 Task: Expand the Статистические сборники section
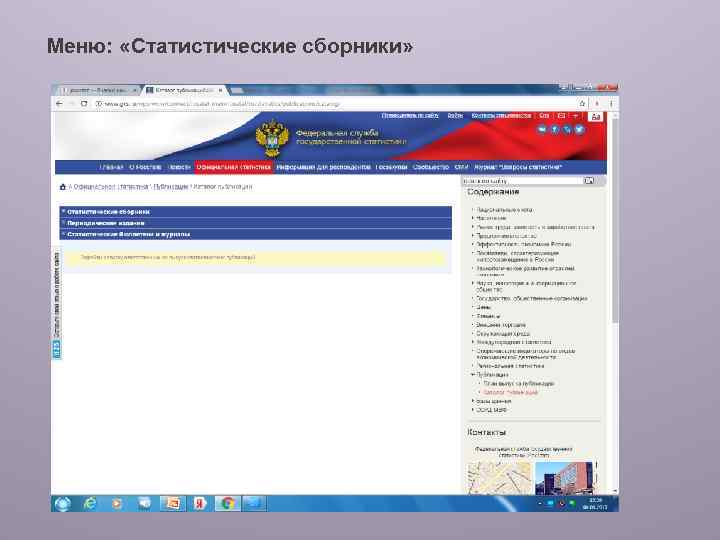[256, 212]
